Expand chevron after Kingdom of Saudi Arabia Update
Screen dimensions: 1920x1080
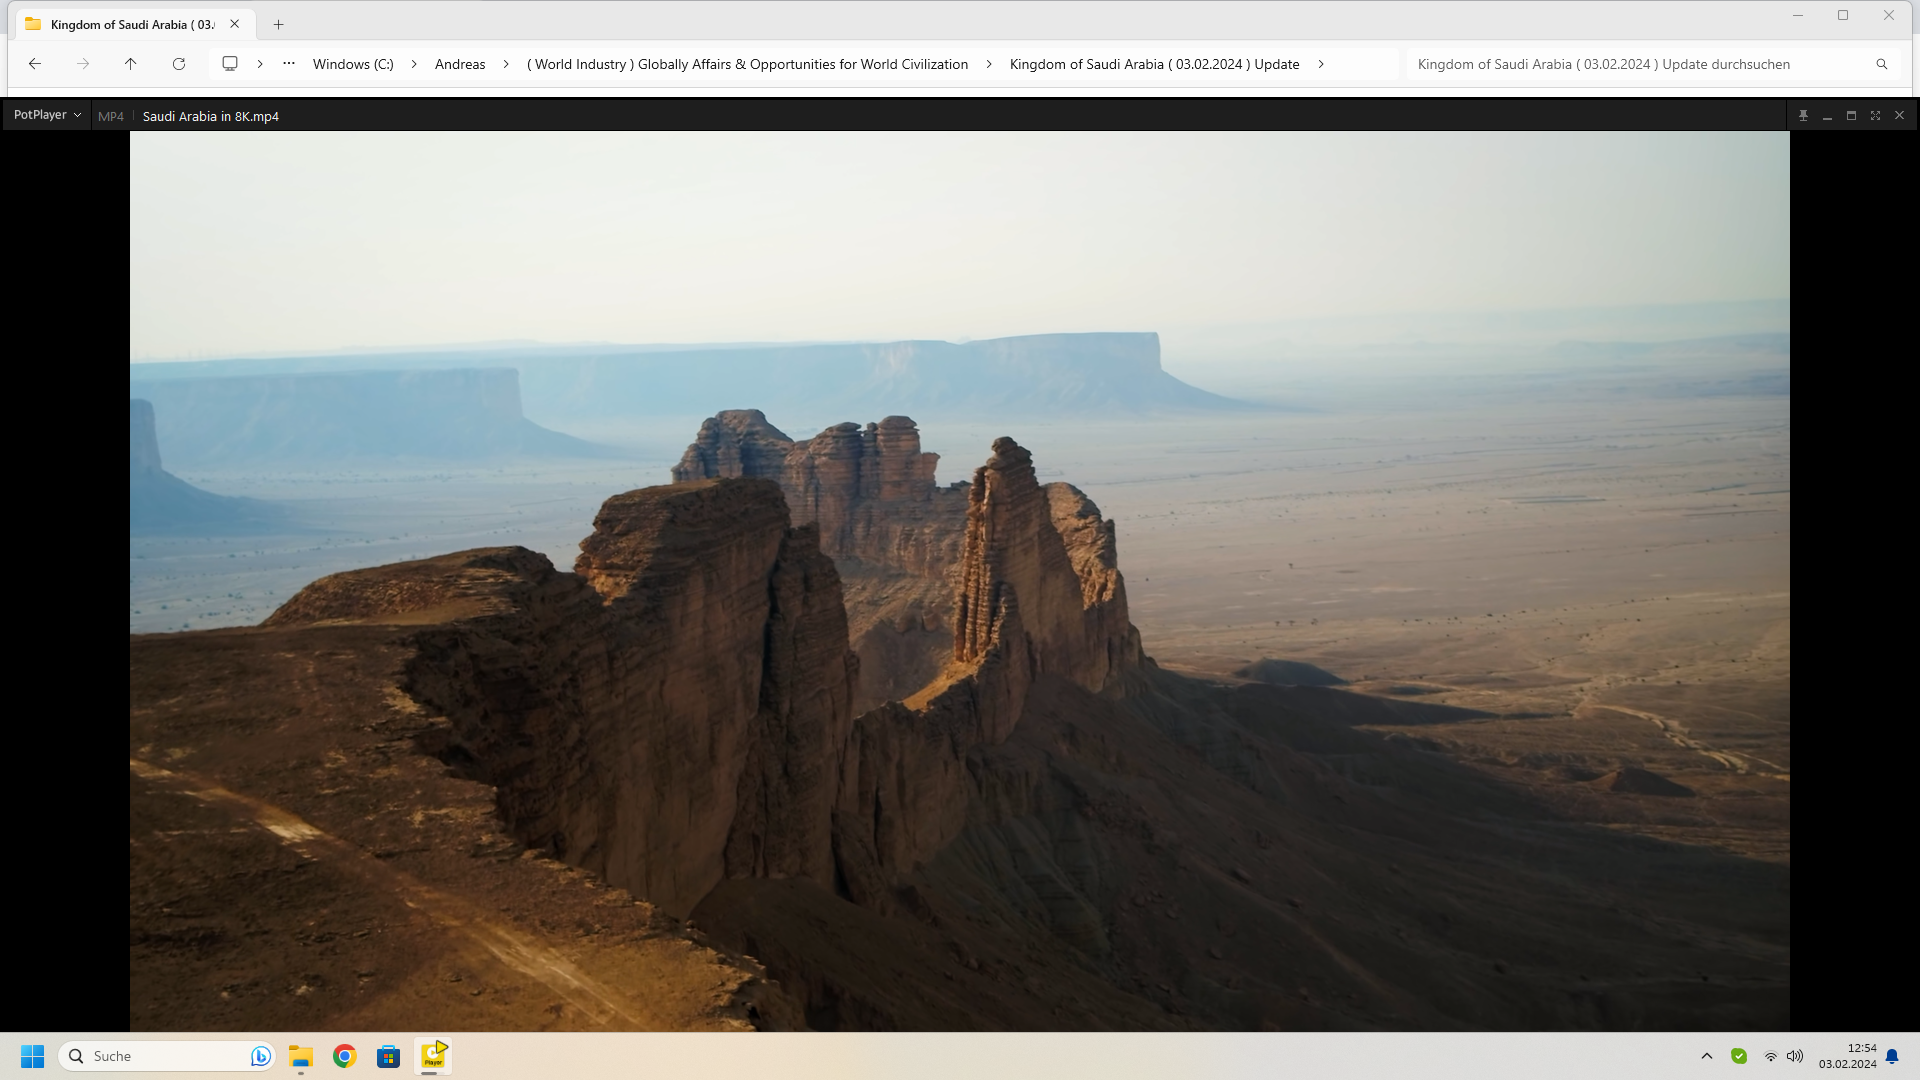click(1321, 64)
